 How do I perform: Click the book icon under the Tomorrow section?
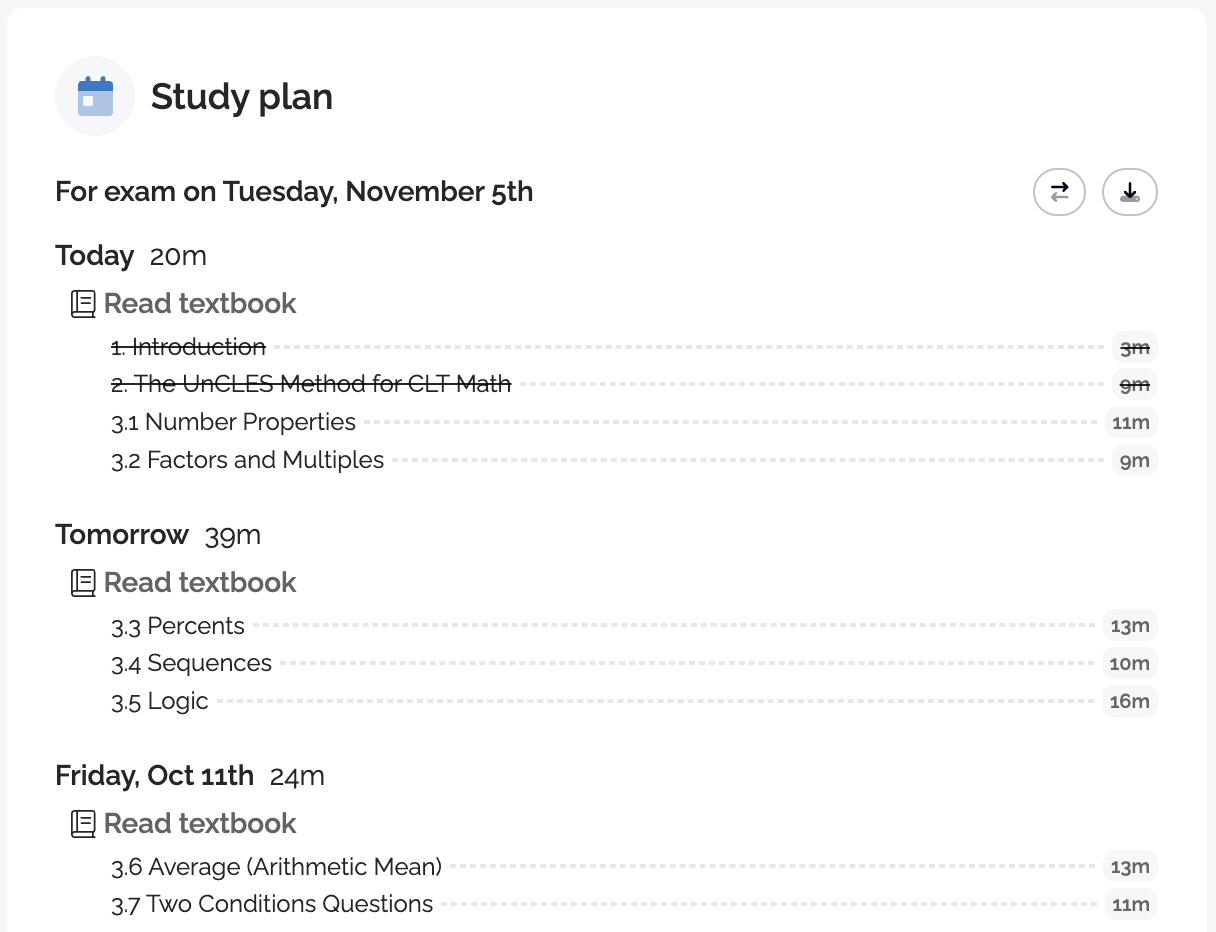point(84,582)
